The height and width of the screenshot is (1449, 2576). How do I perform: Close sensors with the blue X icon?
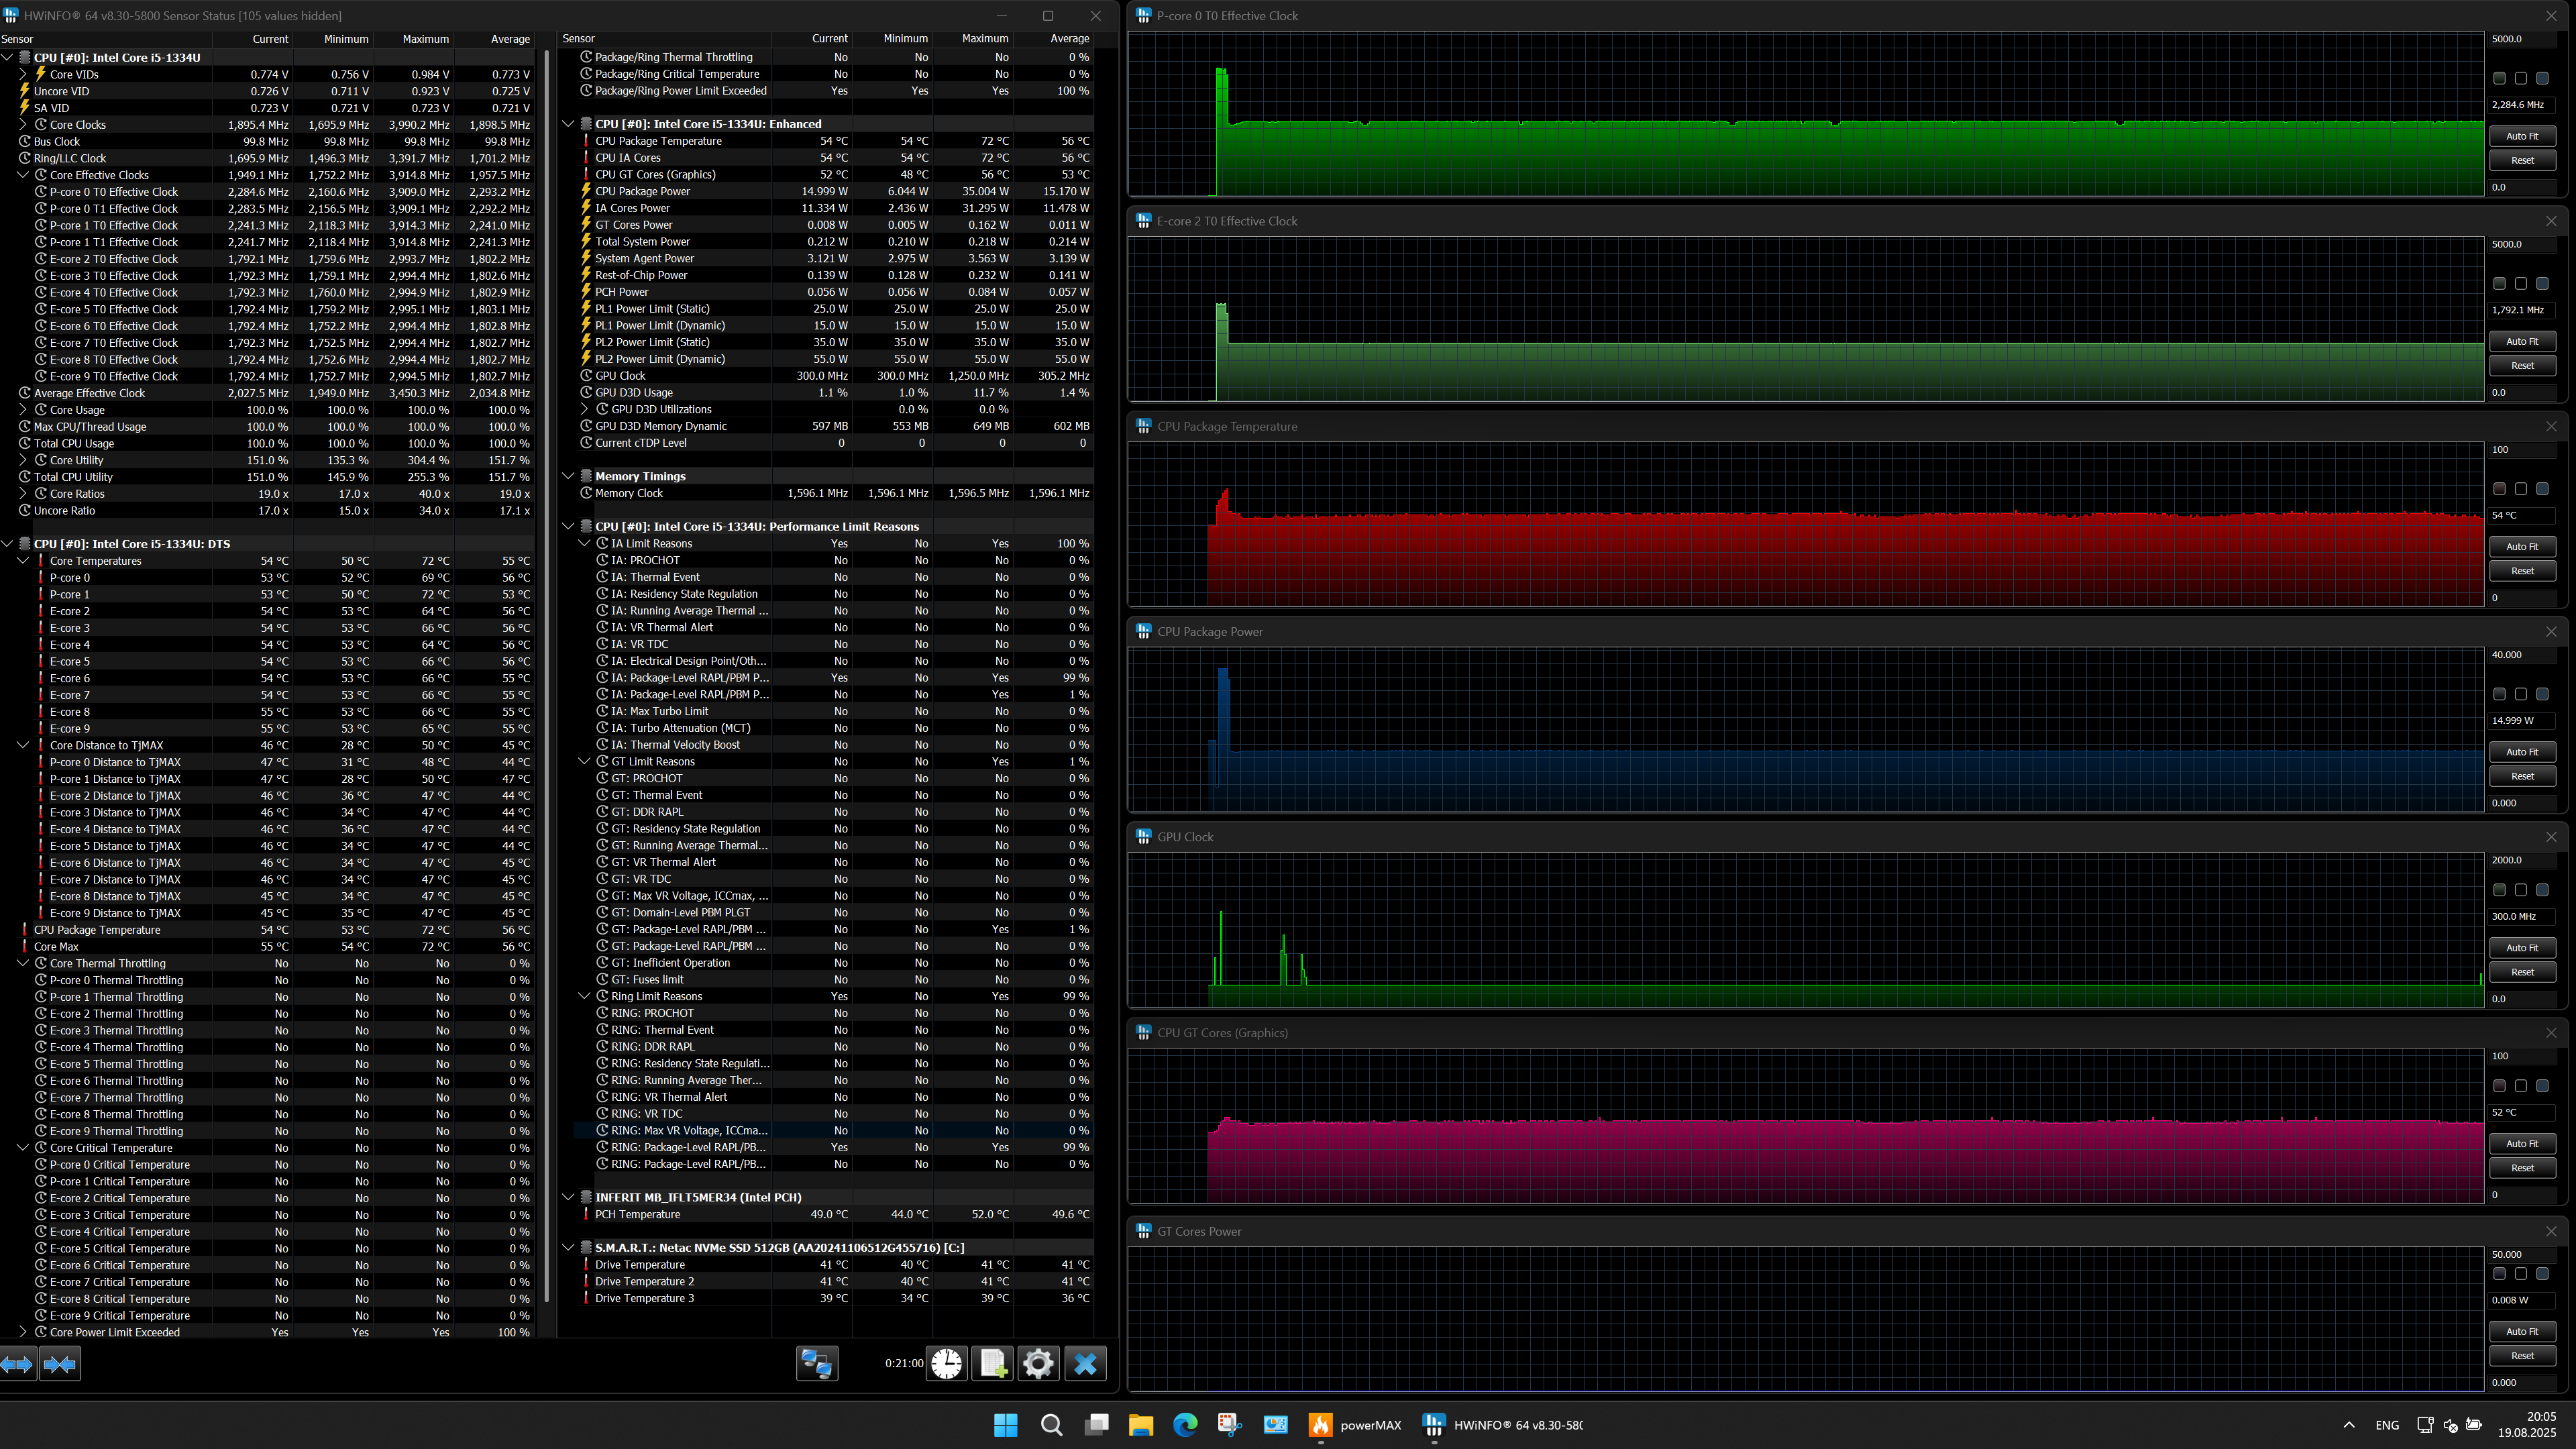point(1085,1363)
